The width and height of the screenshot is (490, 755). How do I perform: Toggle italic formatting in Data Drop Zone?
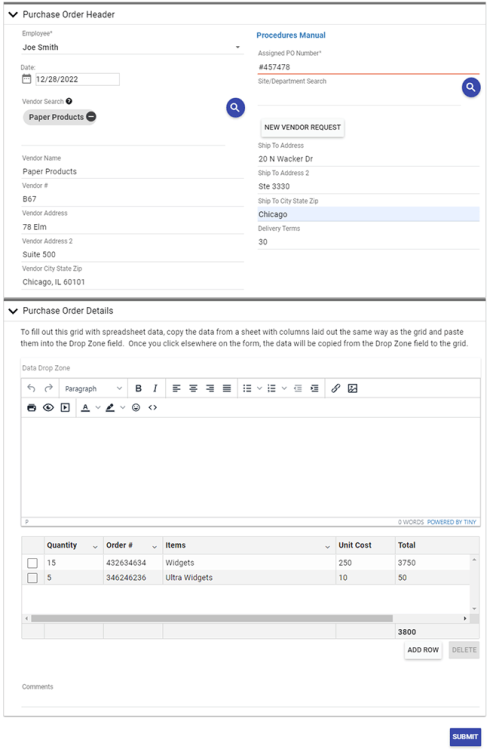(x=155, y=388)
